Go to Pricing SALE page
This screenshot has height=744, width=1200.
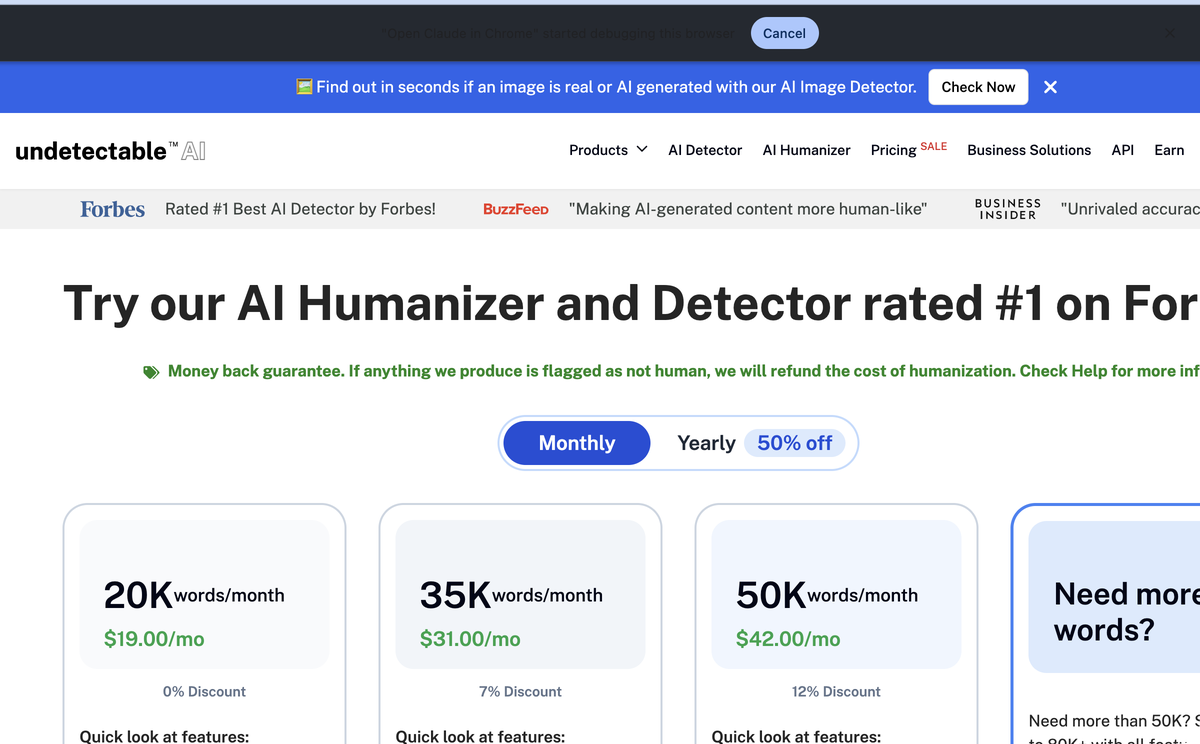[x=908, y=149]
